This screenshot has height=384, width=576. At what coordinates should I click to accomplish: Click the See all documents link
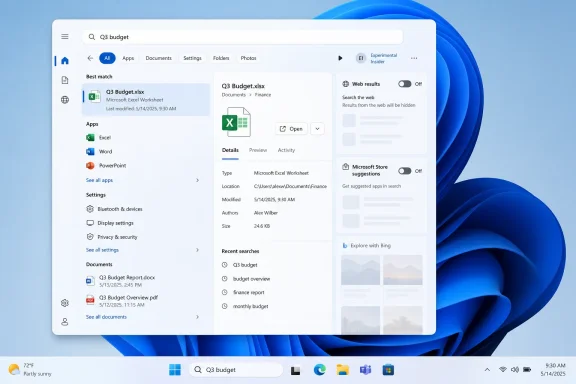106,317
